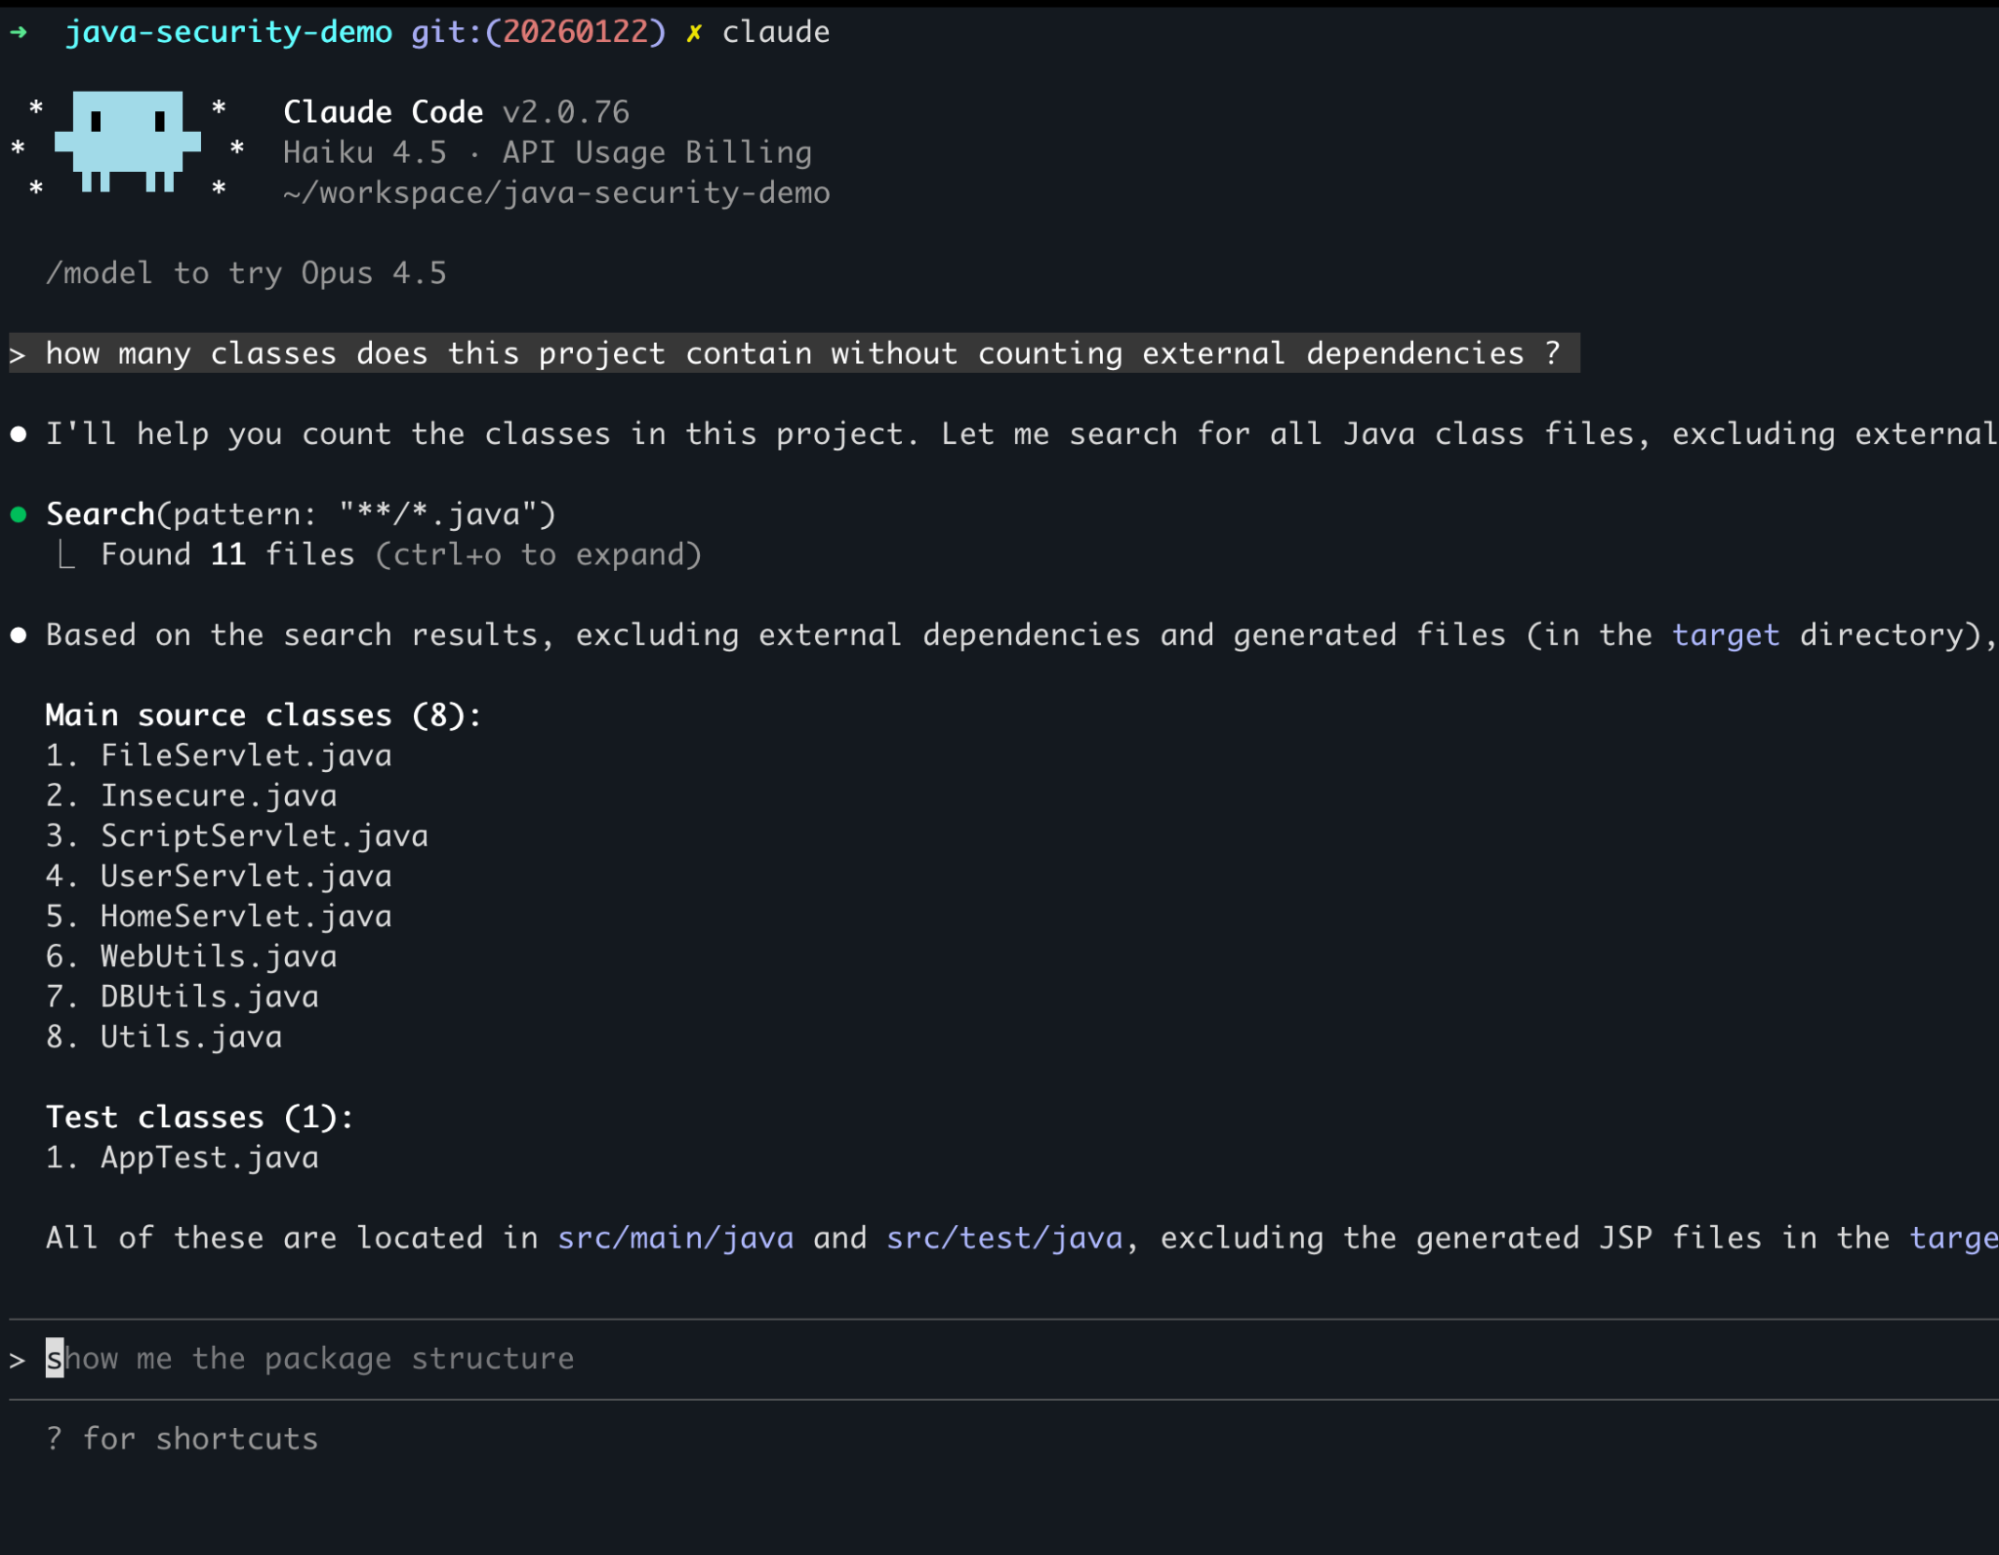Click the "? for shortcuts" hint

(181, 1439)
